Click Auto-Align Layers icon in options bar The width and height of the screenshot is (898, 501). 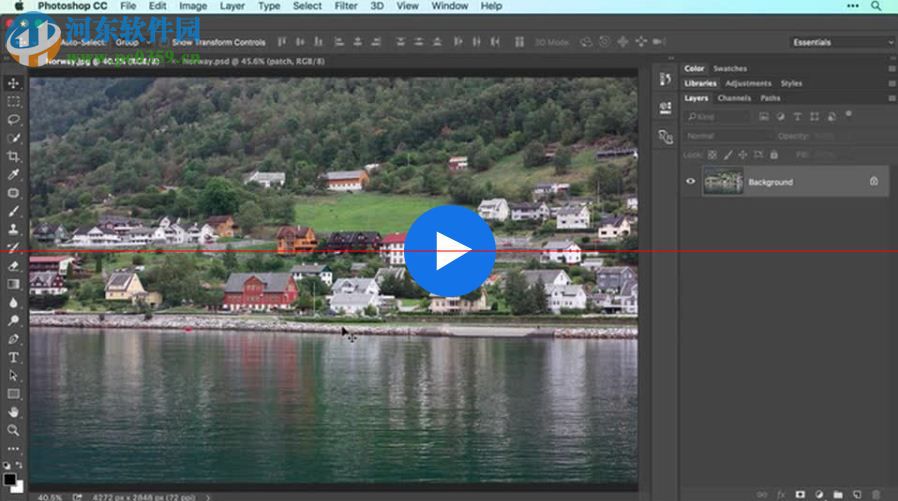tap(519, 42)
